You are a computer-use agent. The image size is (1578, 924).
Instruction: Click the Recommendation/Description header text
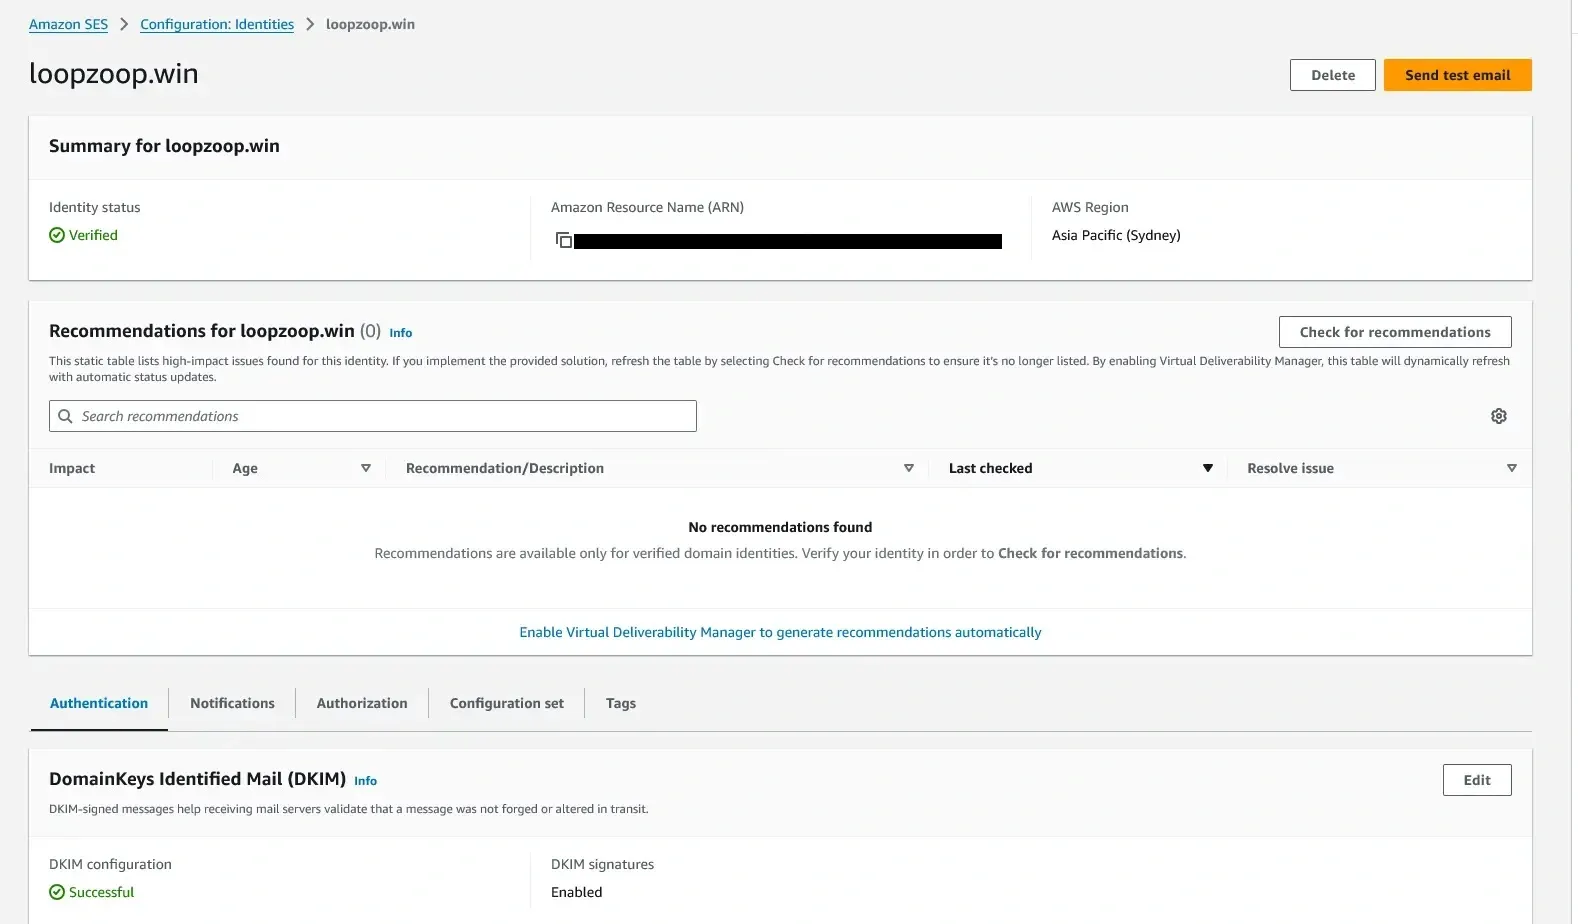coord(505,468)
